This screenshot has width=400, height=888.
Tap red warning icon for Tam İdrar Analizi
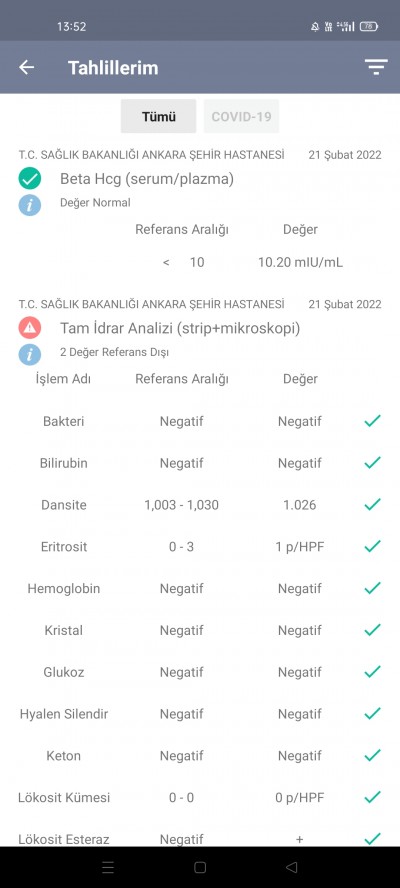pos(29,328)
